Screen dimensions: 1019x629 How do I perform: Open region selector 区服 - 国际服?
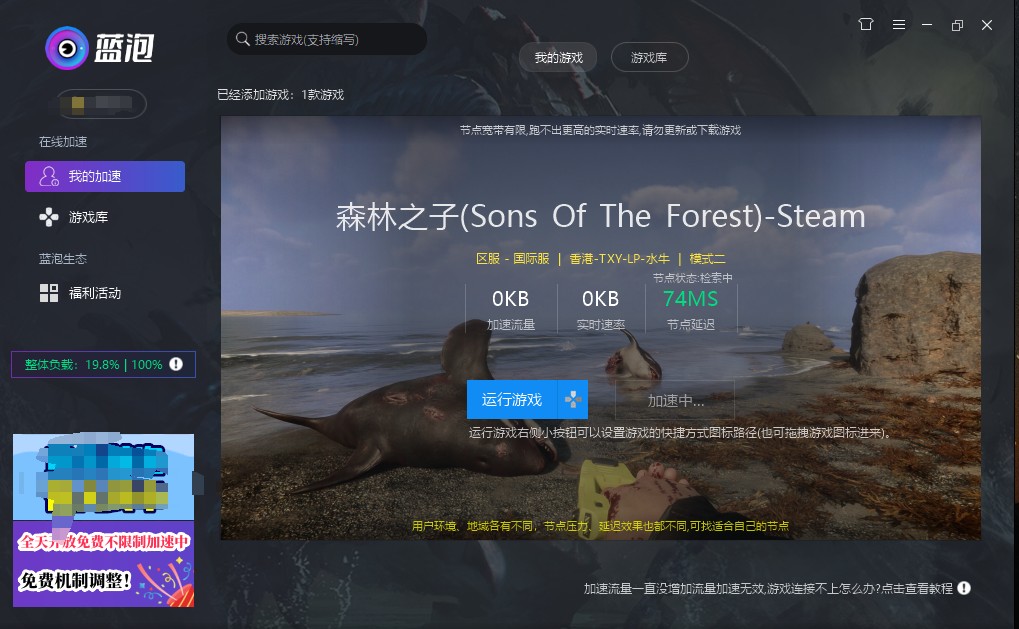(x=513, y=259)
